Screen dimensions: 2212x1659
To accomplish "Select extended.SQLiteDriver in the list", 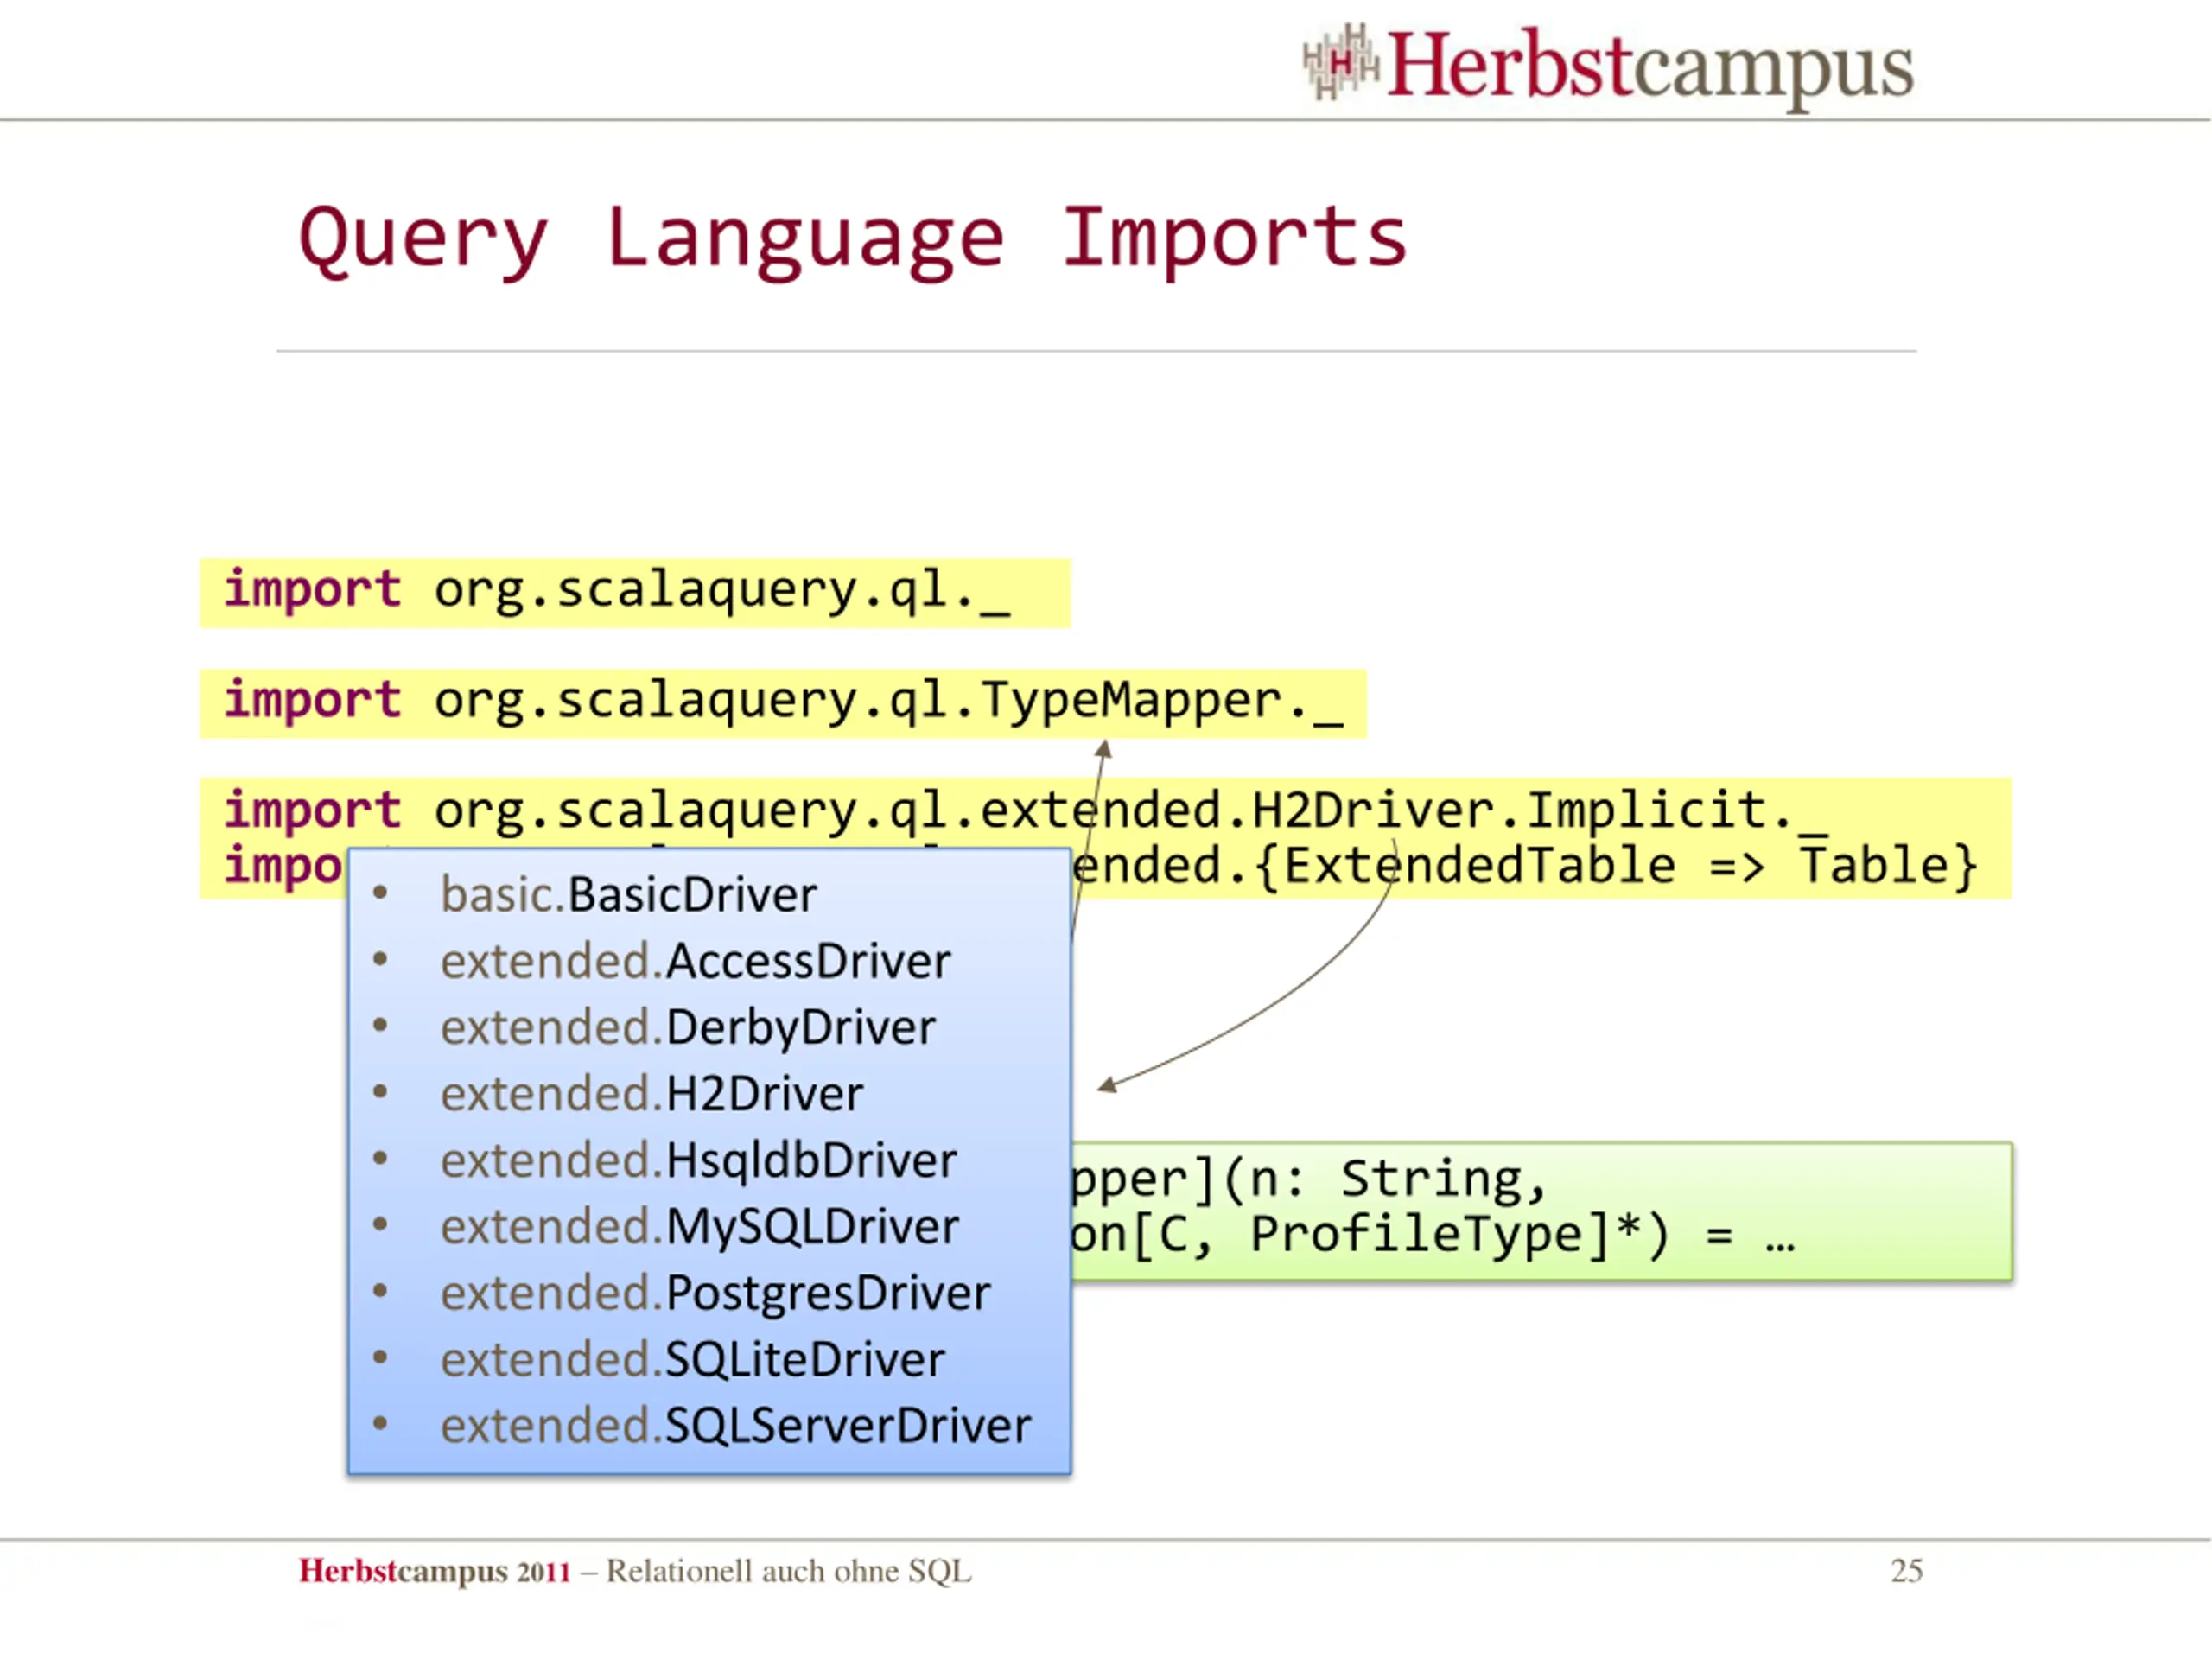I will (693, 1360).
